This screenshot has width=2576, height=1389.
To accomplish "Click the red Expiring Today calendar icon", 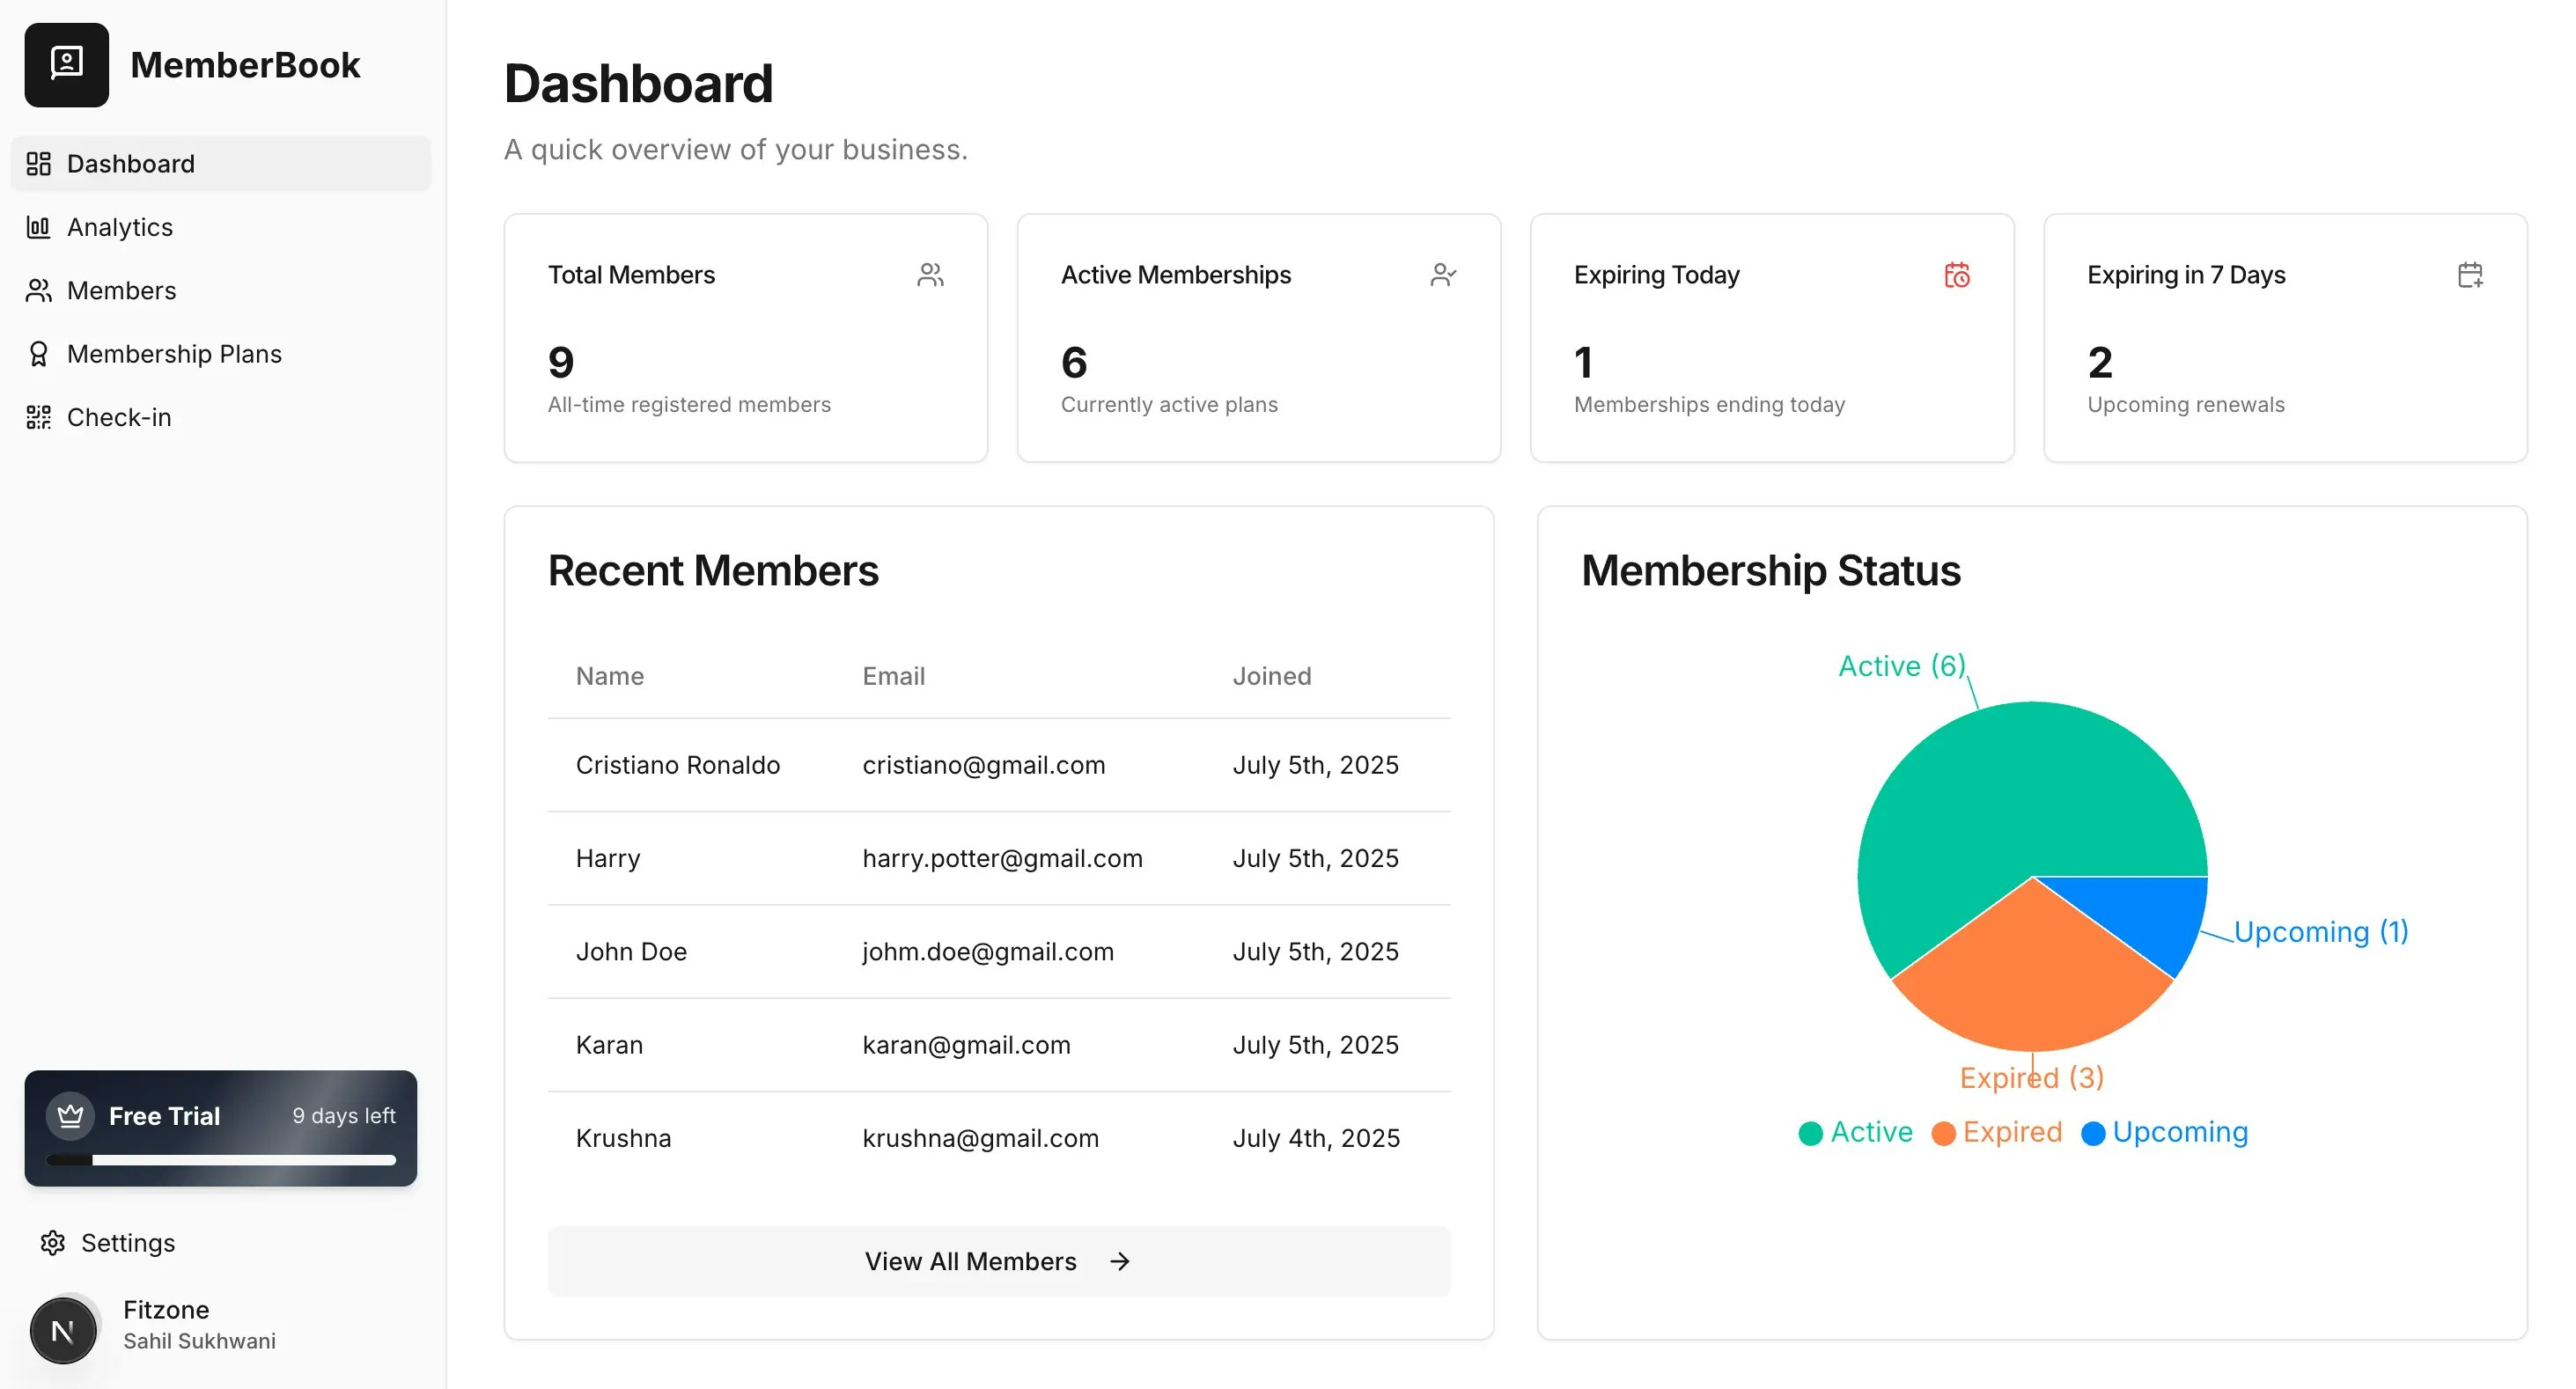I will click(1956, 274).
